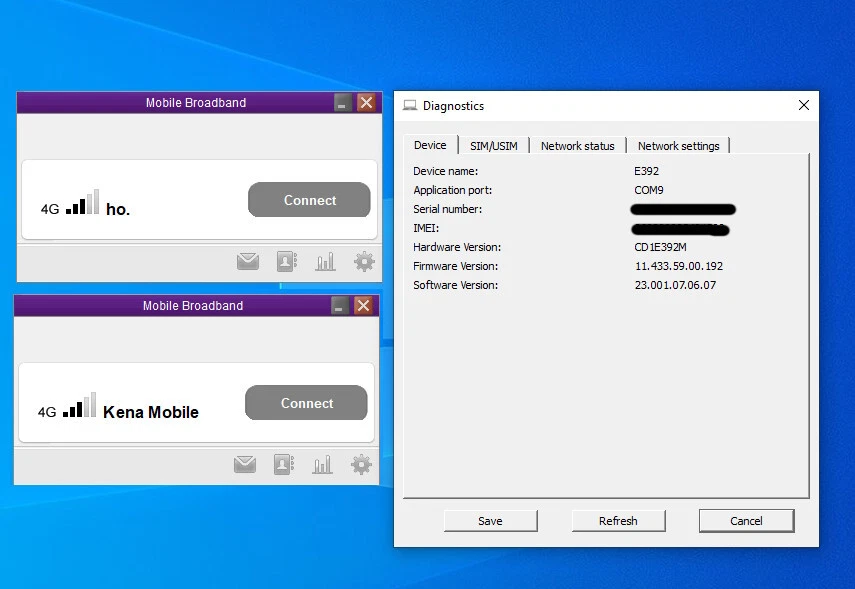Click the Diagnostics window title icon
This screenshot has width=855, height=589.
[x=410, y=105]
